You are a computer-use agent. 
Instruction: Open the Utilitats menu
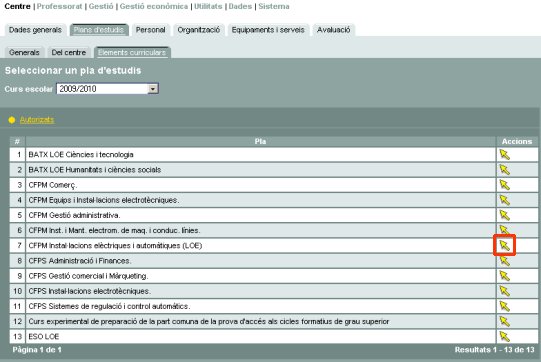[x=208, y=6]
